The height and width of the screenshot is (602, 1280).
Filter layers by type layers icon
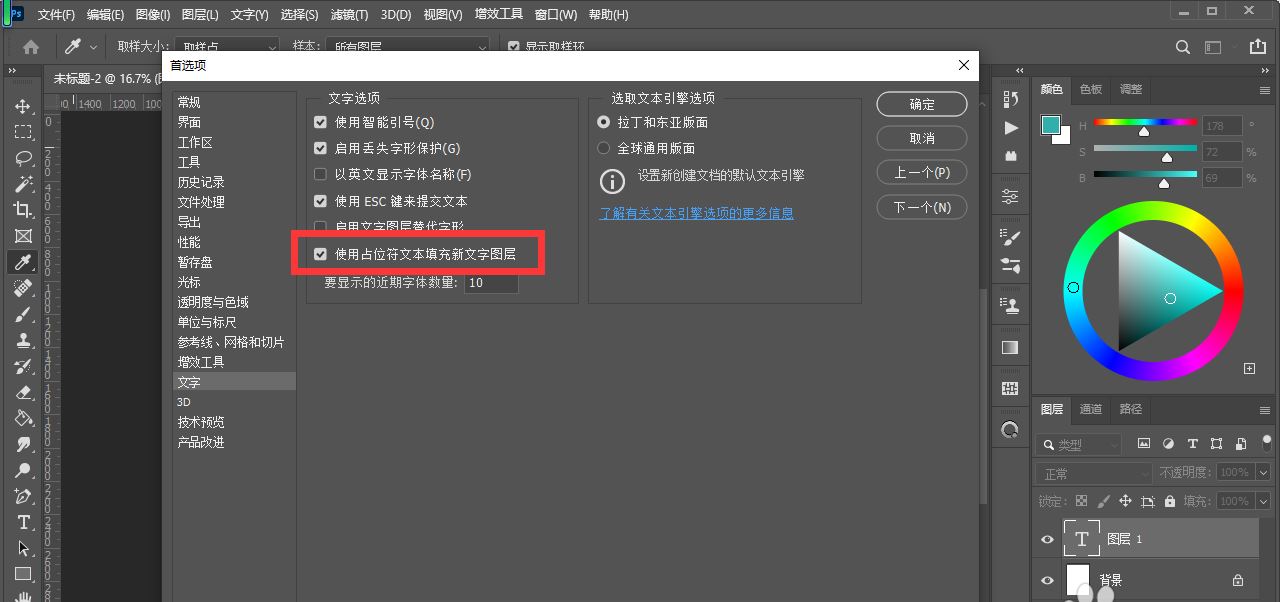(1192, 444)
